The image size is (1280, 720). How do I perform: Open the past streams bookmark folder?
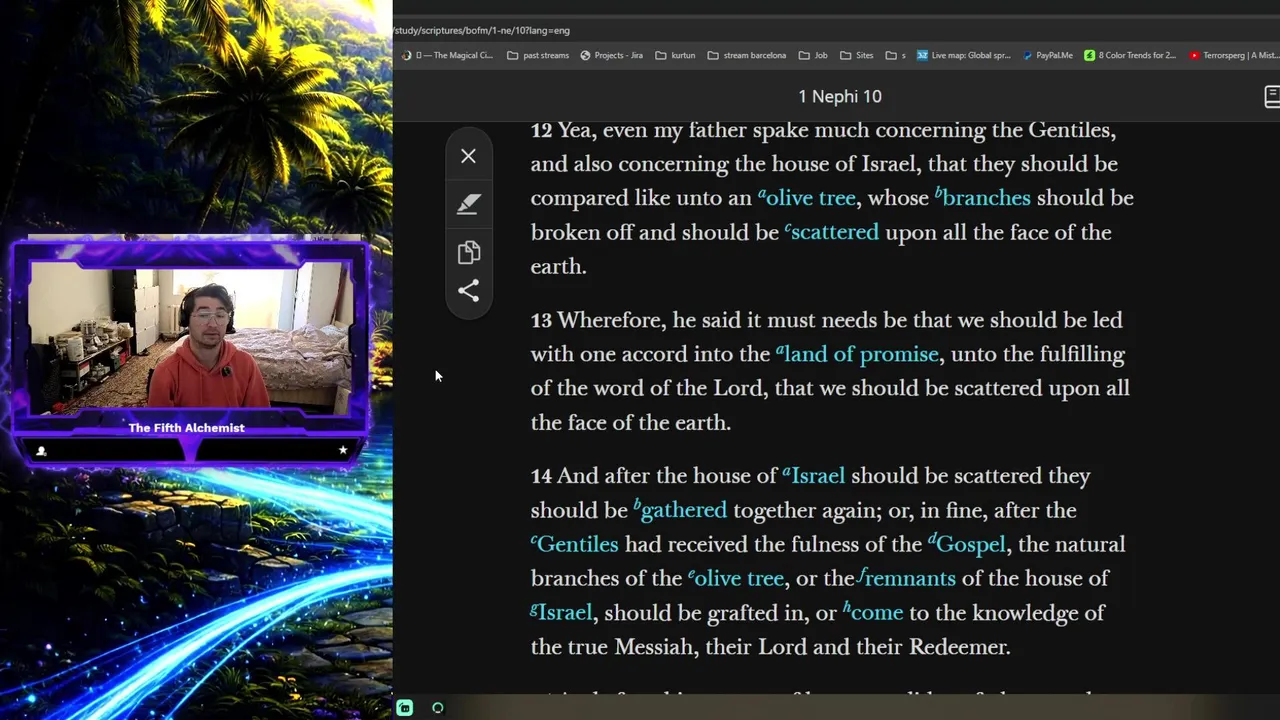(x=538, y=56)
